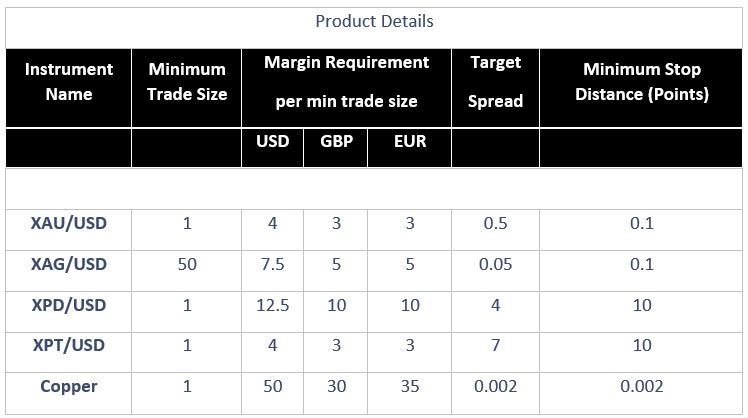748x418 pixels.
Task: Click the EUR sub-column header
Action: [410, 141]
